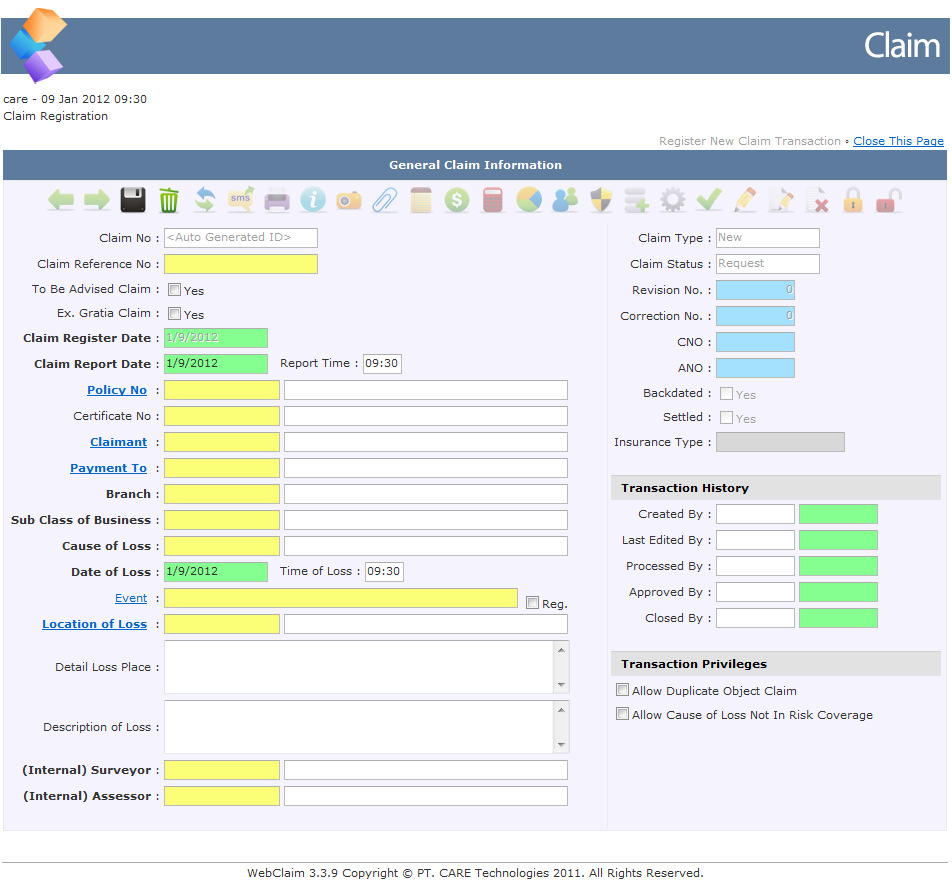Tick the Ex. Gratia Claim checkbox

click(174, 314)
